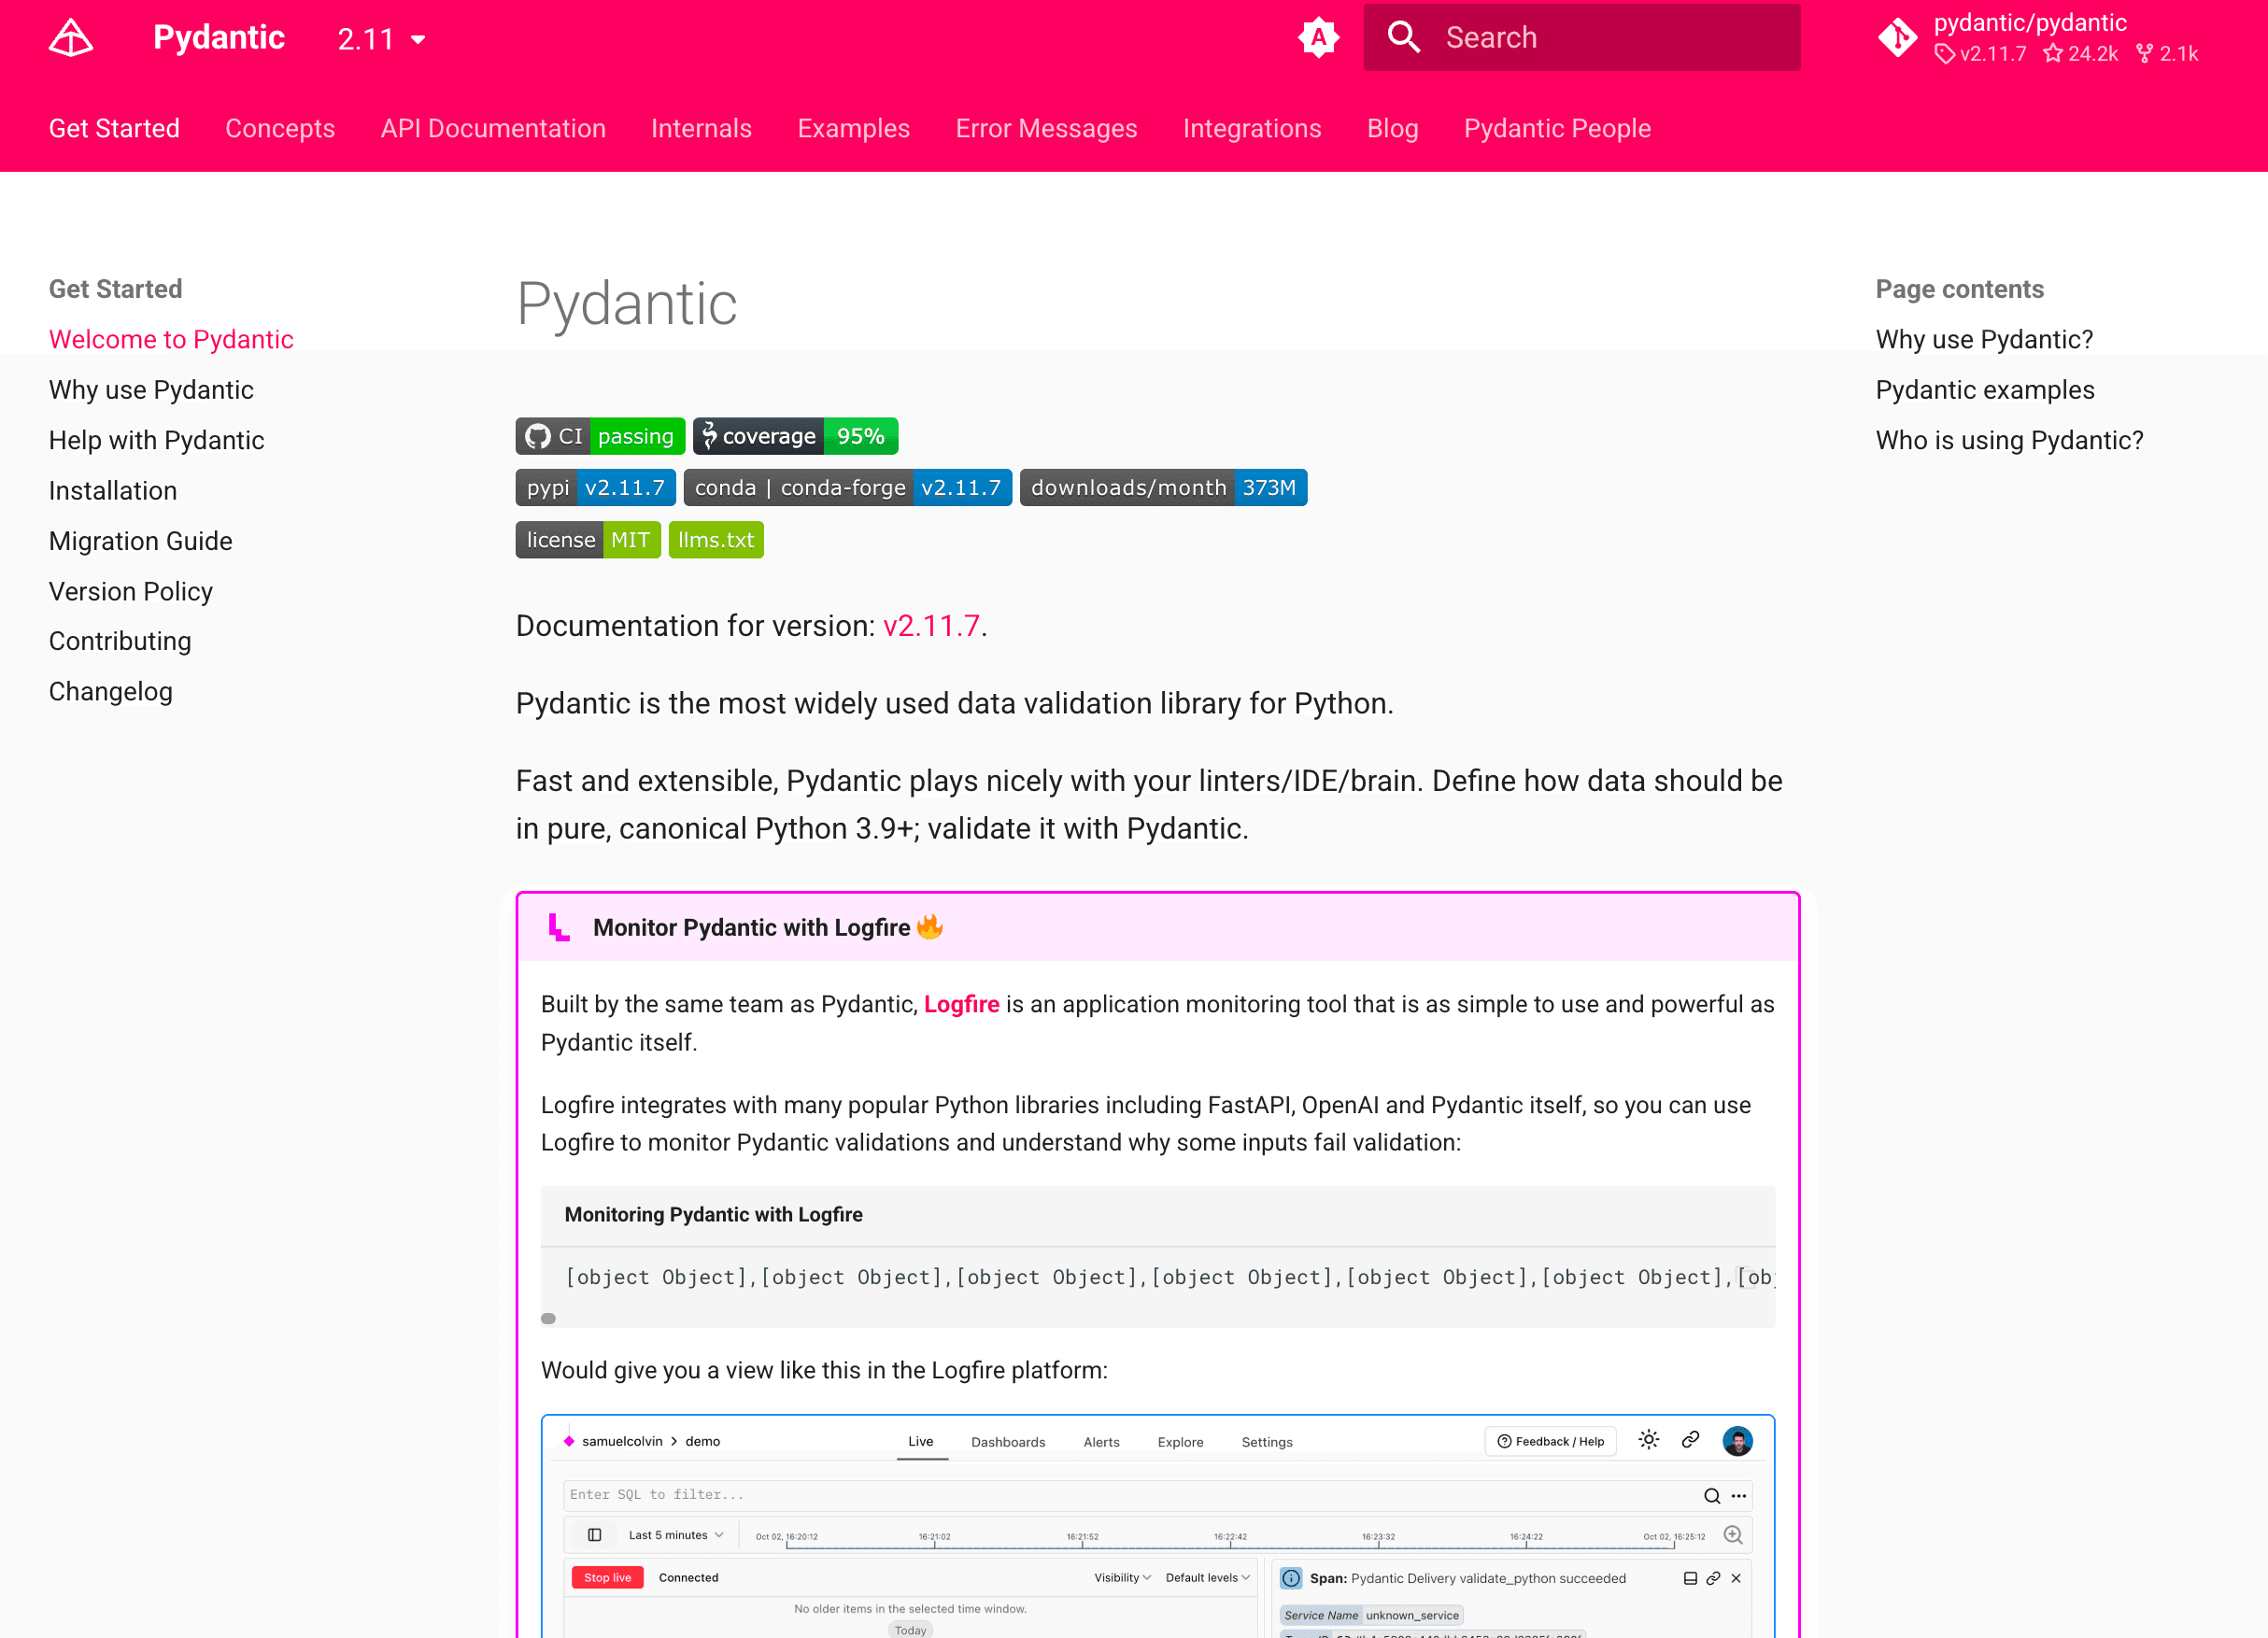Click the copy link icon in Span panel
This screenshot has width=2268, height=1638.
1713,1578
